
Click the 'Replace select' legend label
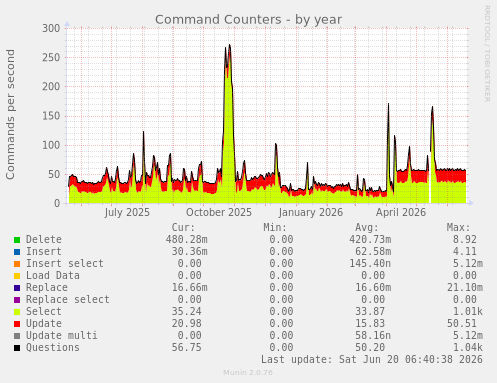click(x=68, y=299)
